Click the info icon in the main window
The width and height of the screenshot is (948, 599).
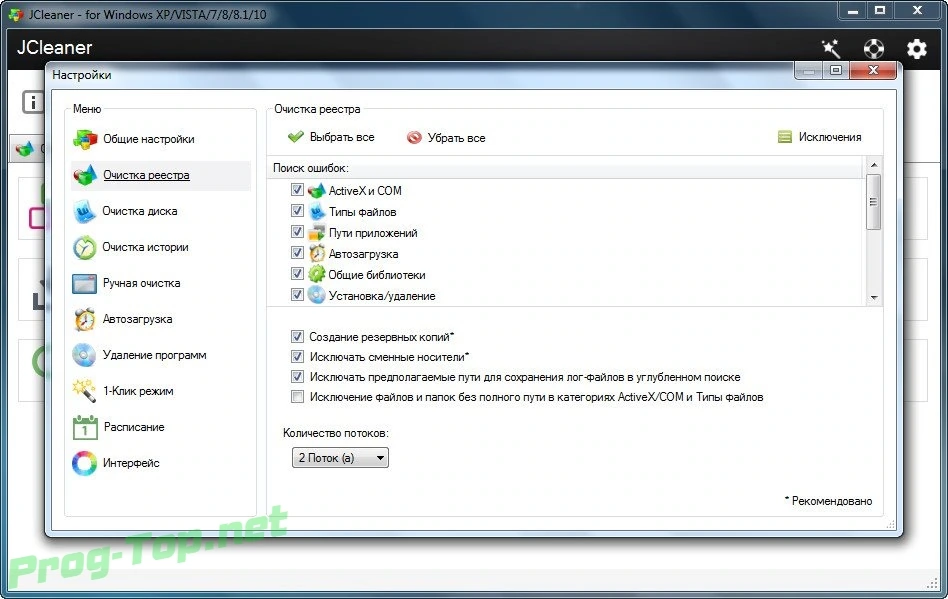33,102
